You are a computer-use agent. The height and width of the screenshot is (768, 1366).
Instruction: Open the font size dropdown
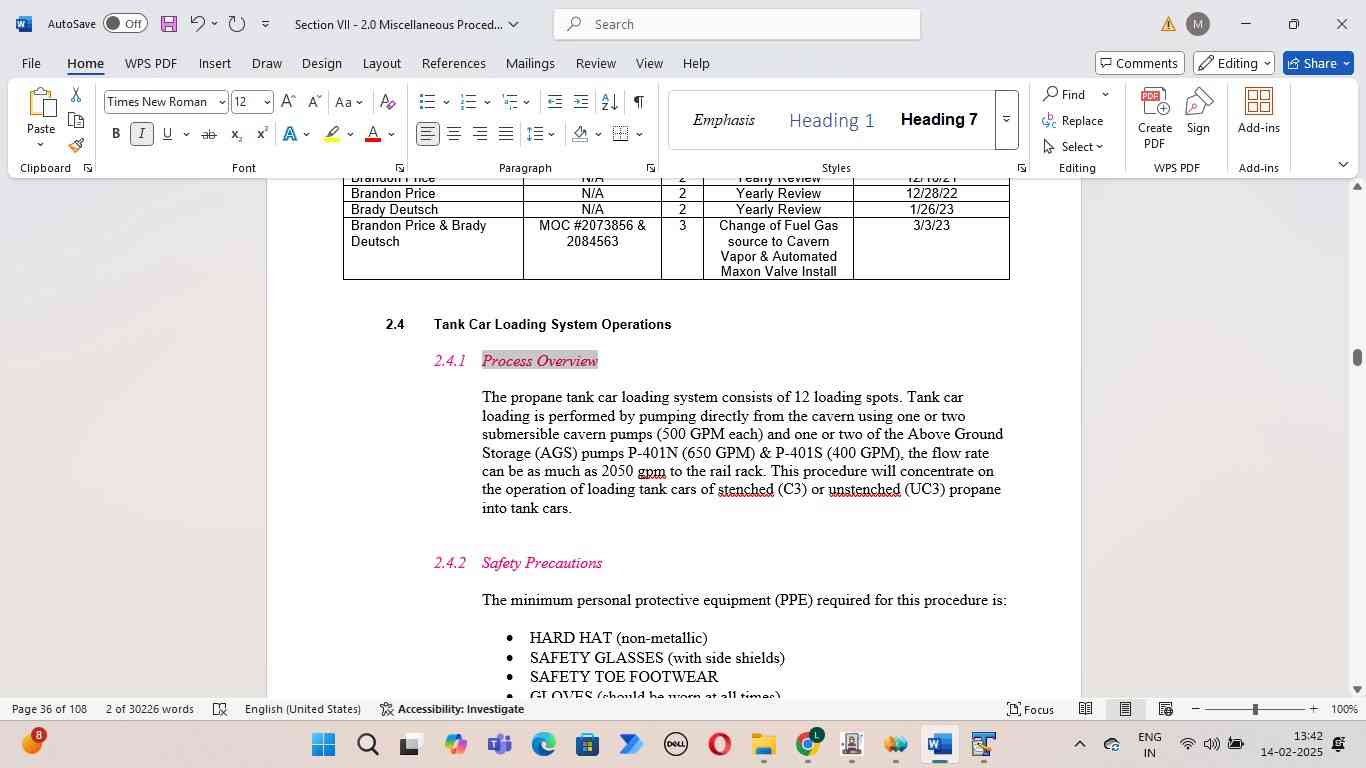click(x=266, y=102)
